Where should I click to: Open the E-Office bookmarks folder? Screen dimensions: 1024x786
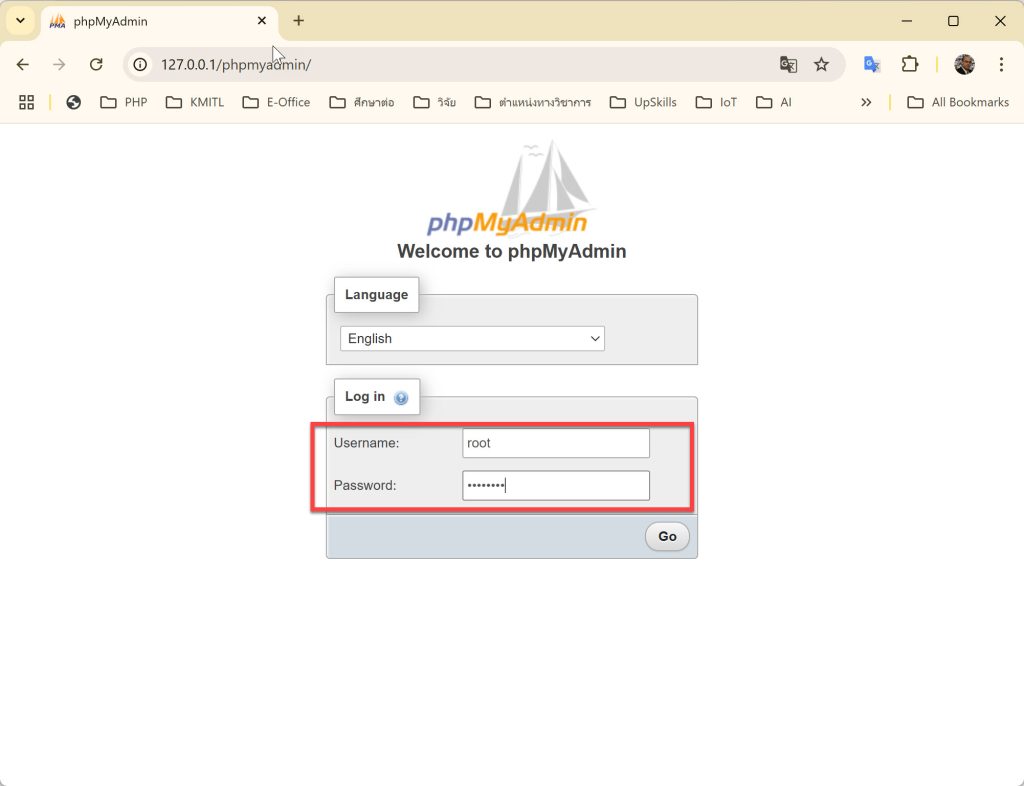coord(276,102)
